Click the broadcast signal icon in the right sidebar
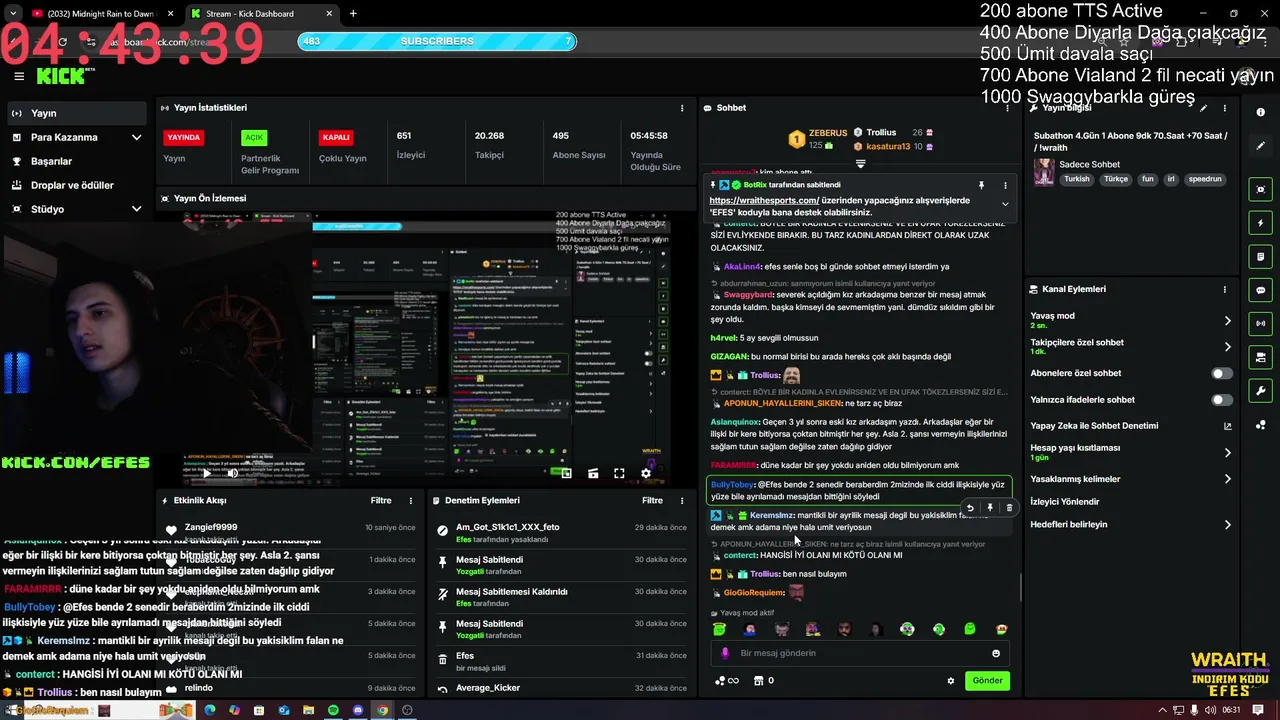The height and width of the screenshot is (720, 1280). (1261, 324)
